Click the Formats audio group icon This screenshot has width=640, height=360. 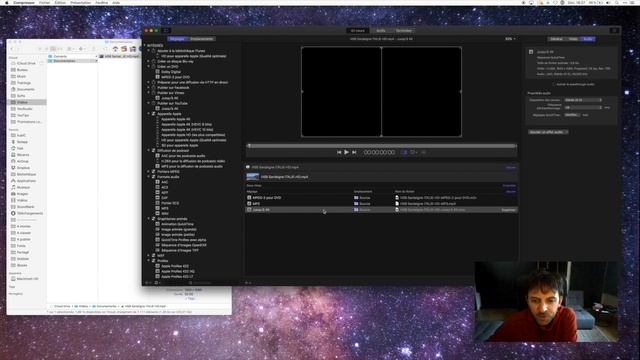point(153,177)
